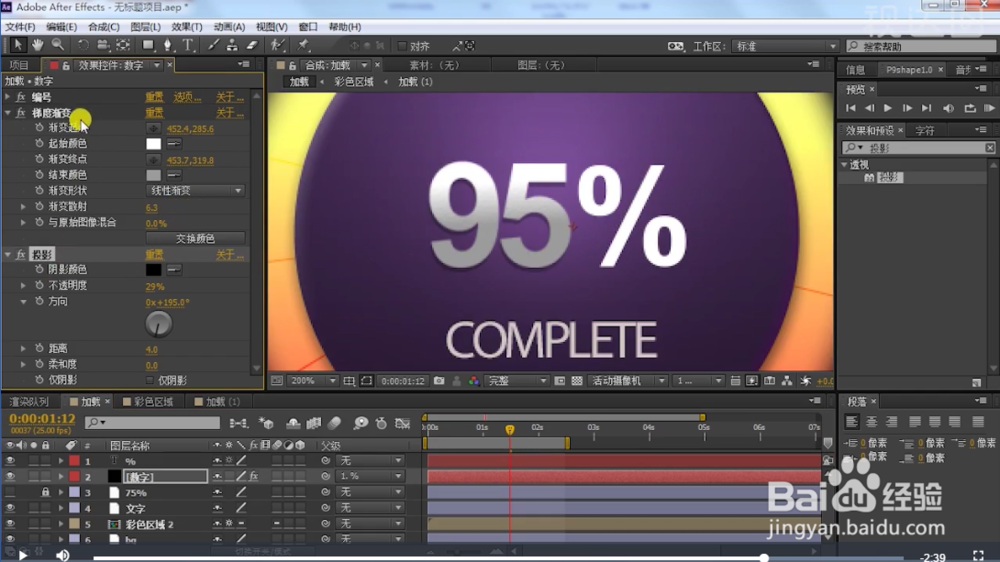This screenshot has height=562, width=1000.
Task: Open the composition mini-flowchart in timeline
Action: (x=239, y=423)
